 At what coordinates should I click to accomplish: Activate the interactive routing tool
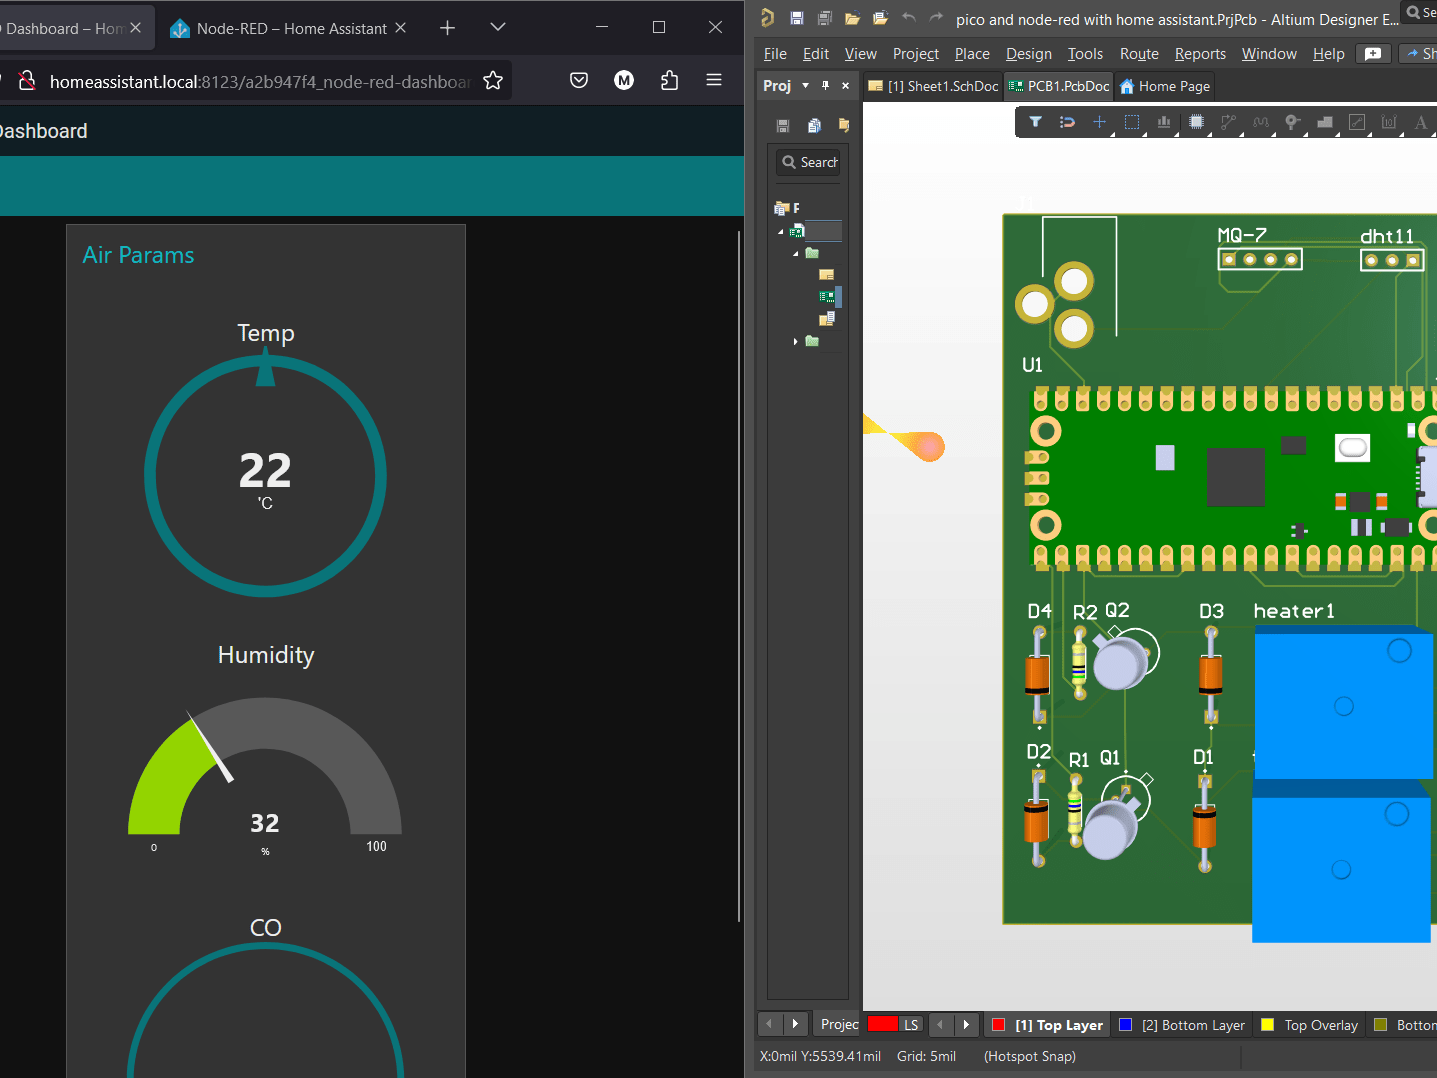[x=1229, y=122]
